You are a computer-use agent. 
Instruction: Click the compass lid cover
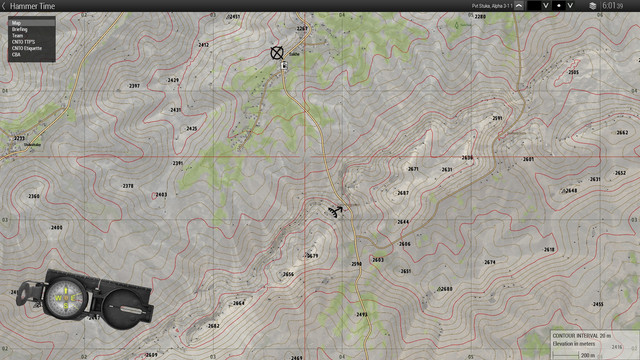click(x=126, y=309)
